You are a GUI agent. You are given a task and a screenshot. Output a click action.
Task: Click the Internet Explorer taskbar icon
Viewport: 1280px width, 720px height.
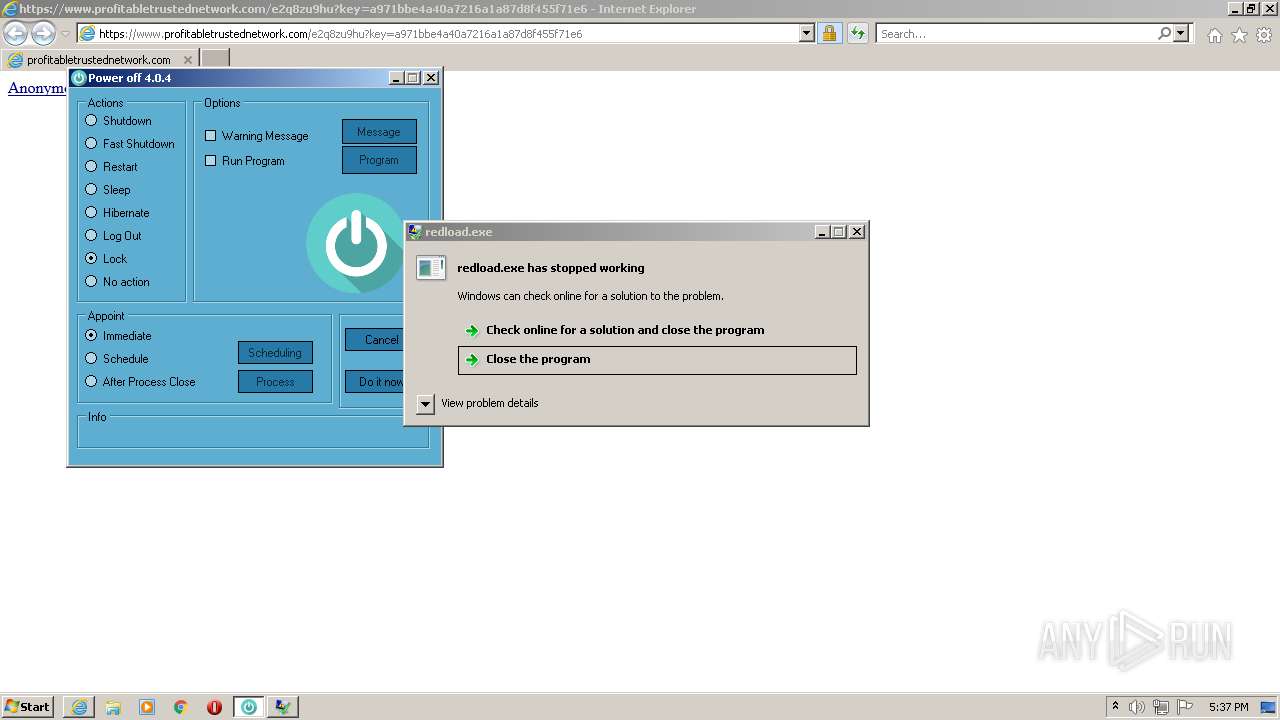click(x=79, y=707)
